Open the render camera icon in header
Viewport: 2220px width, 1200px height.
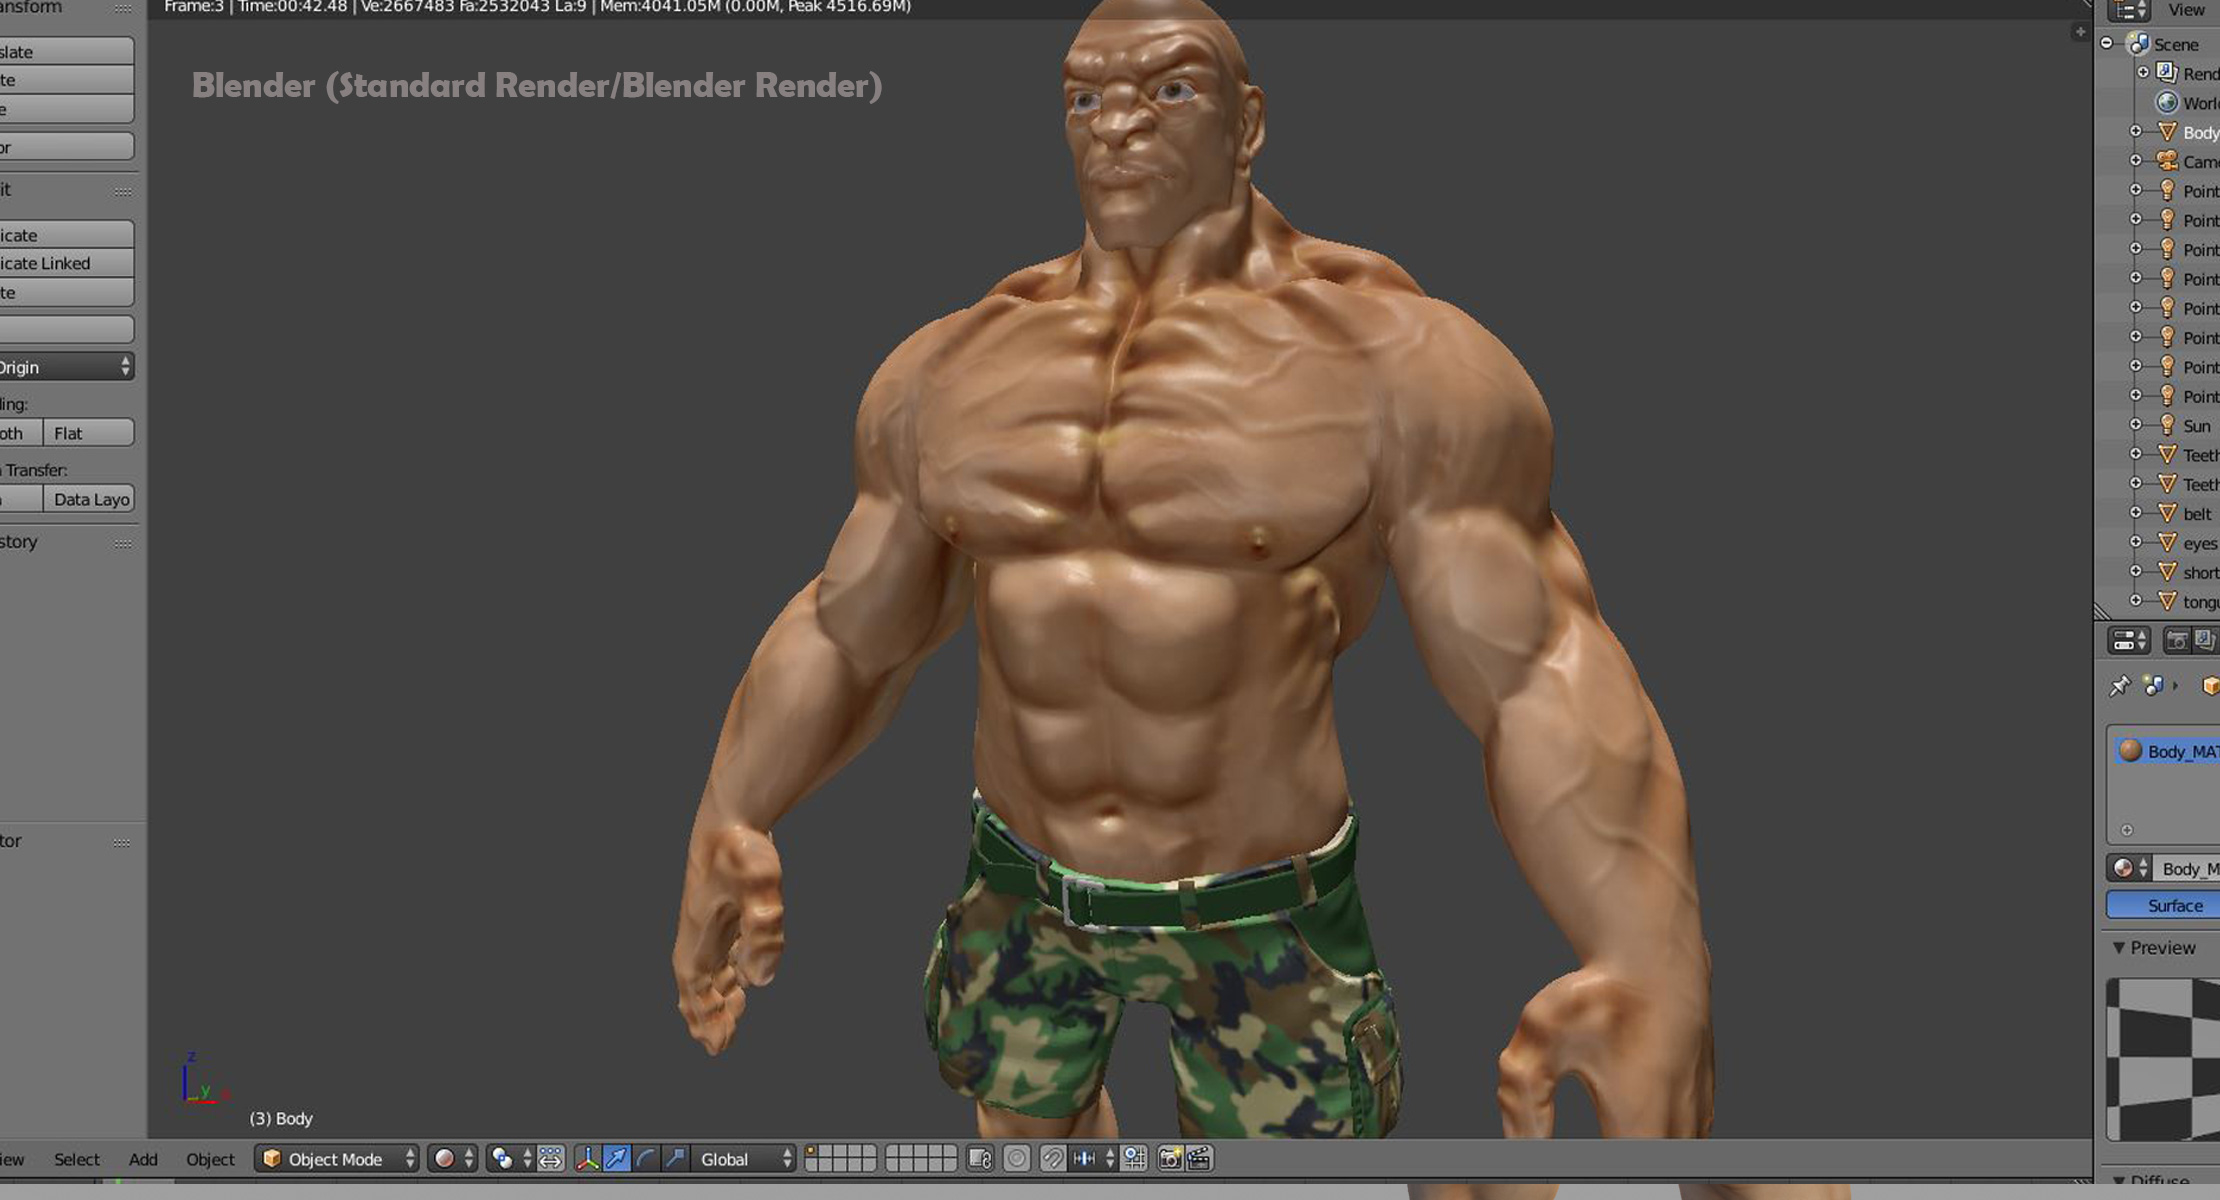point(1170,1159)
